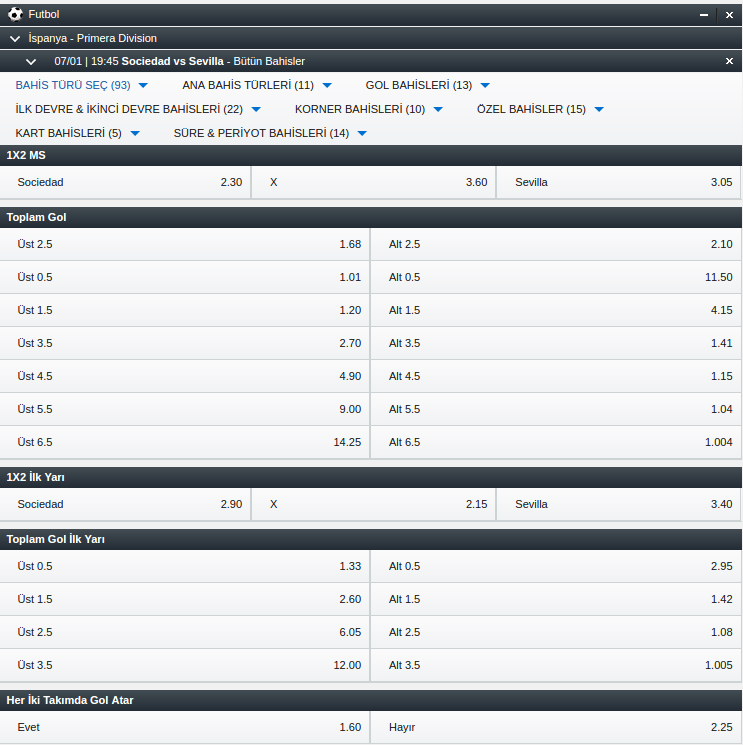This screenshot has height=745, width=743.
Task: Open SÜRE & PERİYOT BAHİSLERİ (14) dropdown
Action: click(x=270, y=133)
